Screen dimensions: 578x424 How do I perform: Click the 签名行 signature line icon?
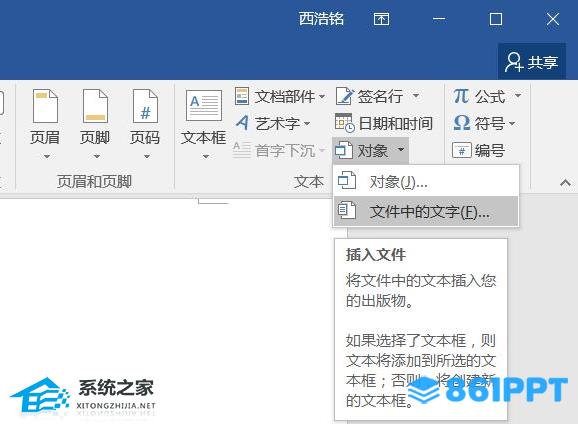[x=345, y=96]
